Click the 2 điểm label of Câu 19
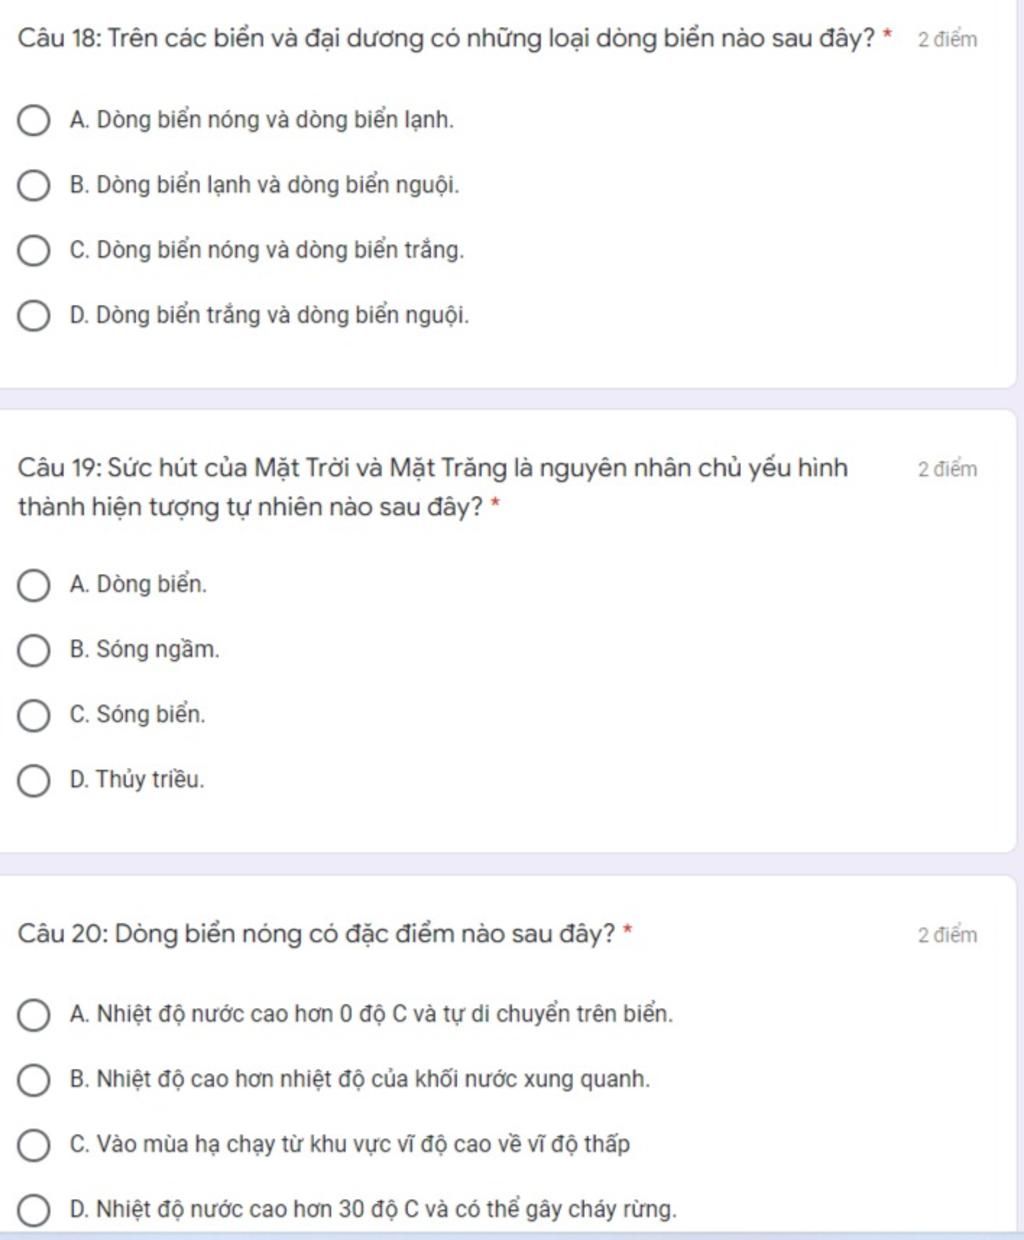The image size is (1024, 1240). tap(947, 470)
